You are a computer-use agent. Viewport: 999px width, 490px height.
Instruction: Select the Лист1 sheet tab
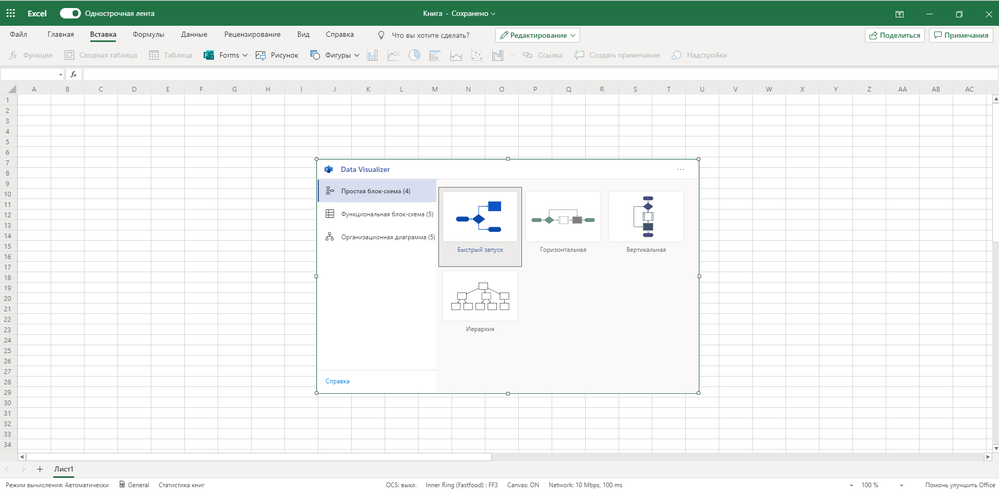pyautogui.click(x=64, y=469)
